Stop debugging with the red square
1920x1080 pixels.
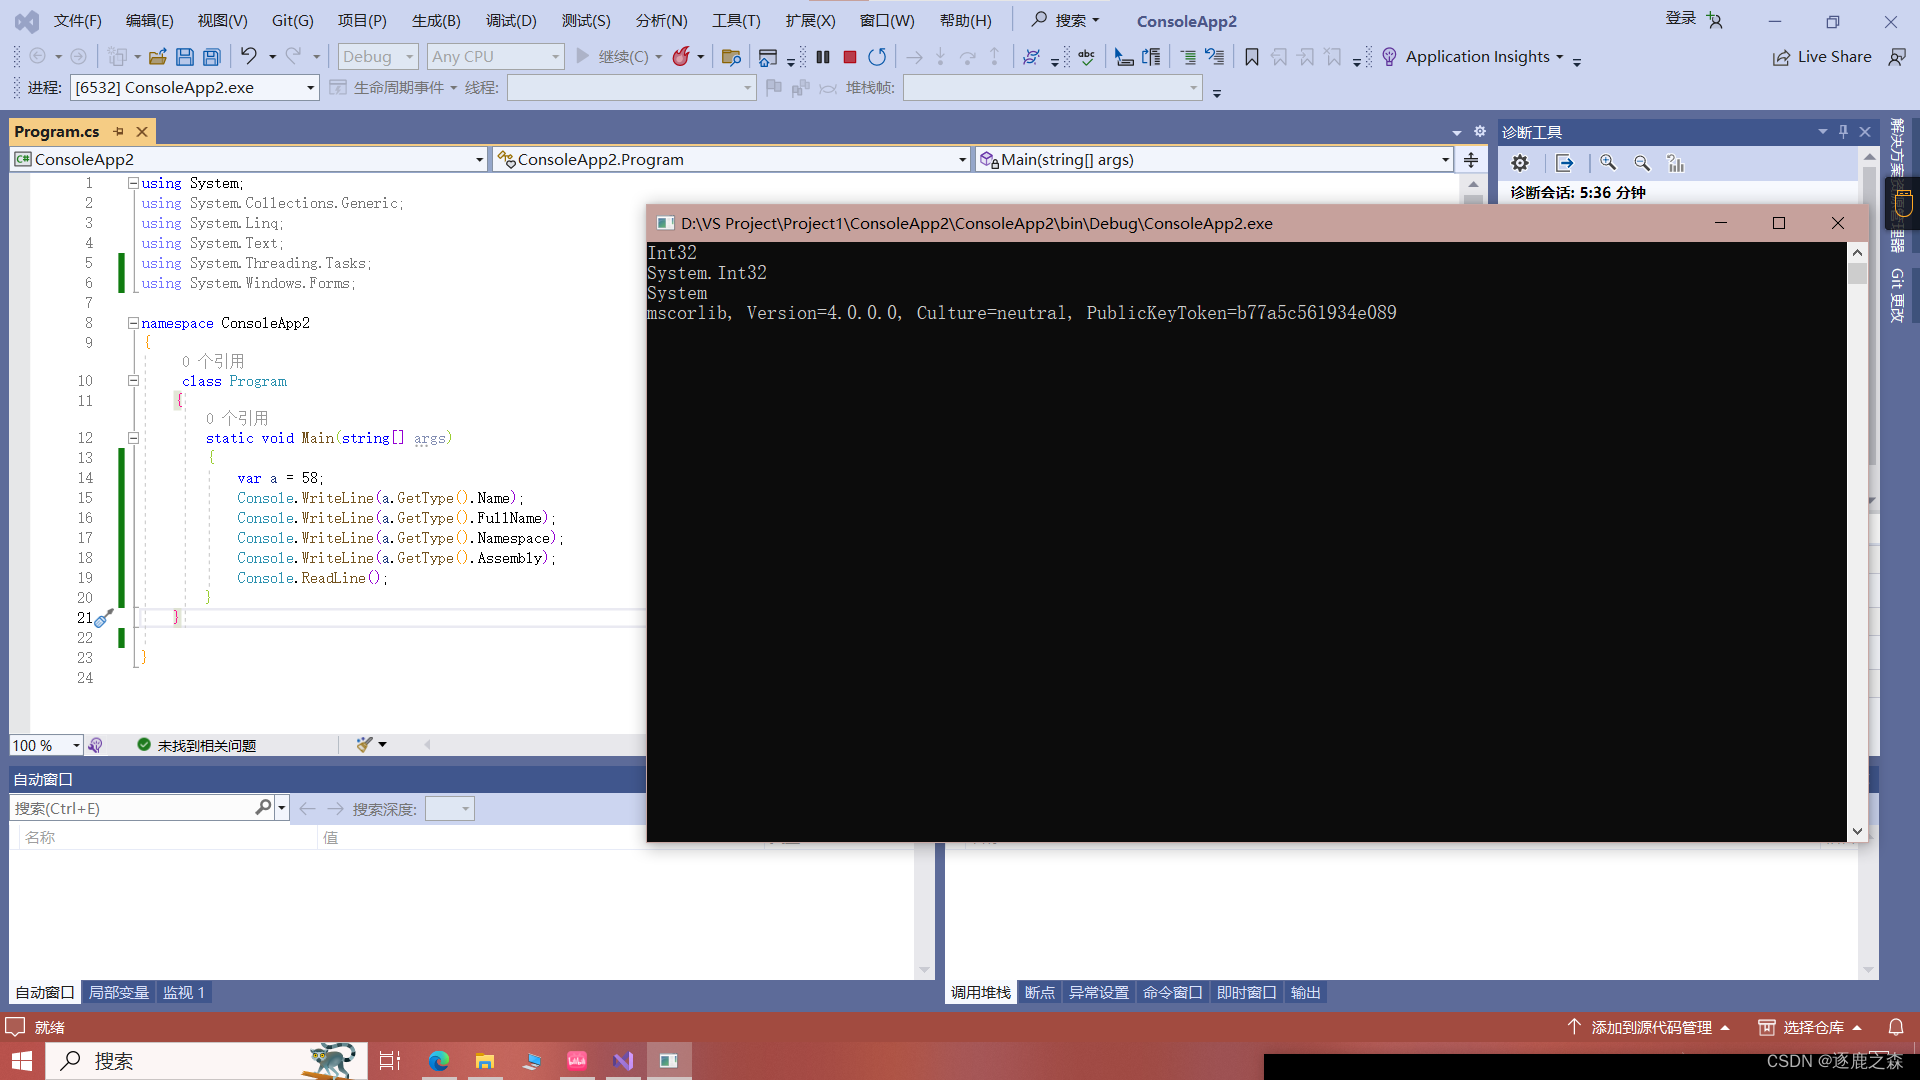850,57
